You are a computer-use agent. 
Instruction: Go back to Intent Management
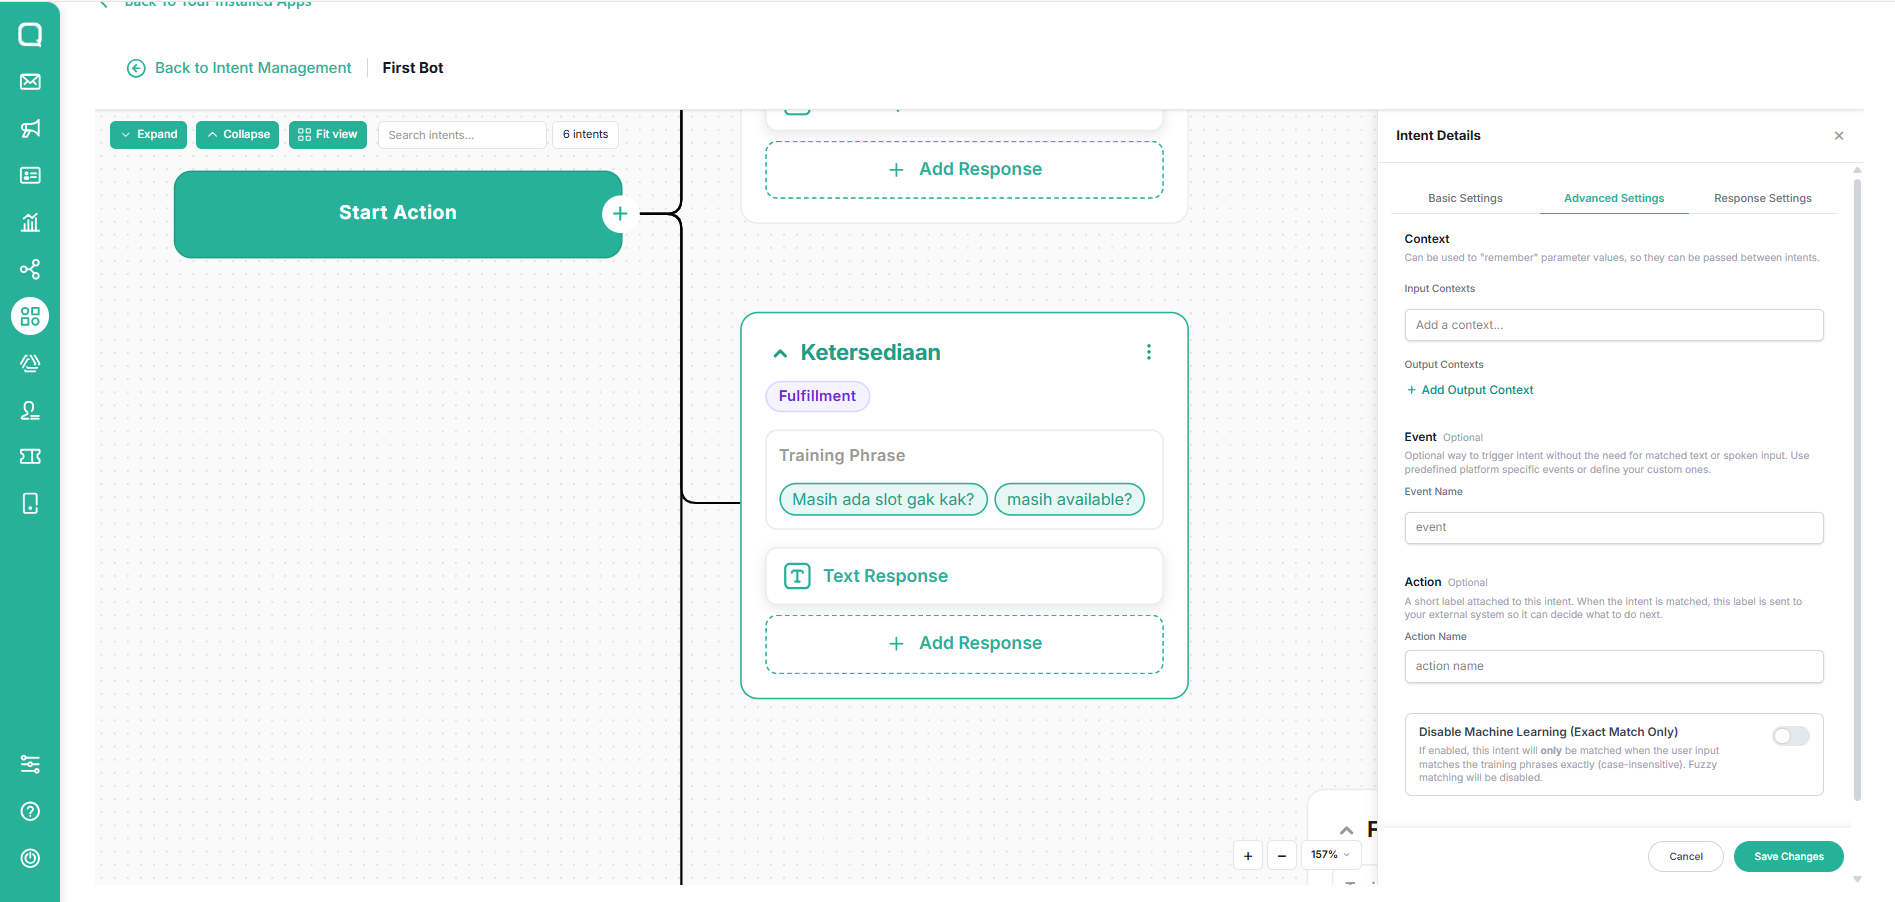coord(253,68)
